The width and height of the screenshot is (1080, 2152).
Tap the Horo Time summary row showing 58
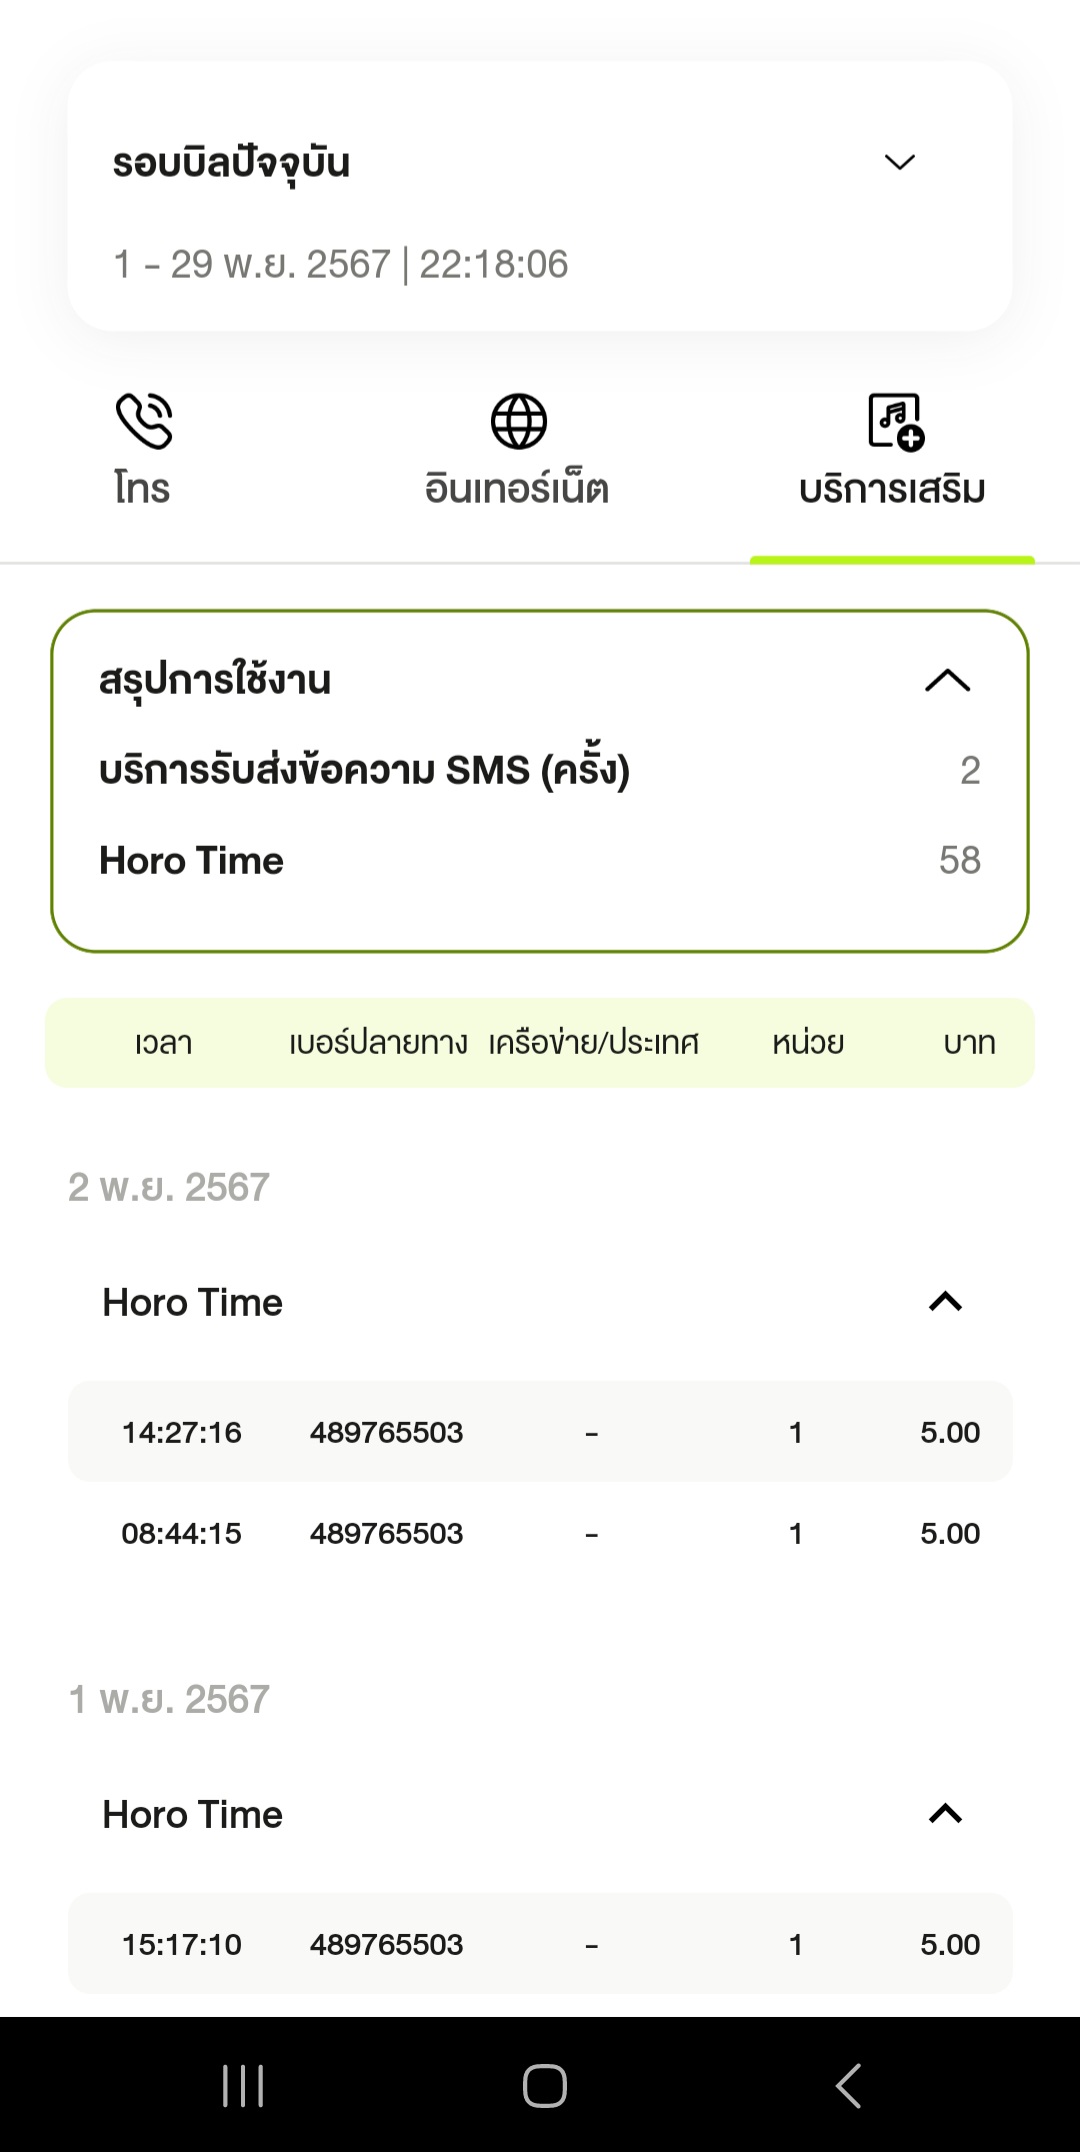[540, 860]
